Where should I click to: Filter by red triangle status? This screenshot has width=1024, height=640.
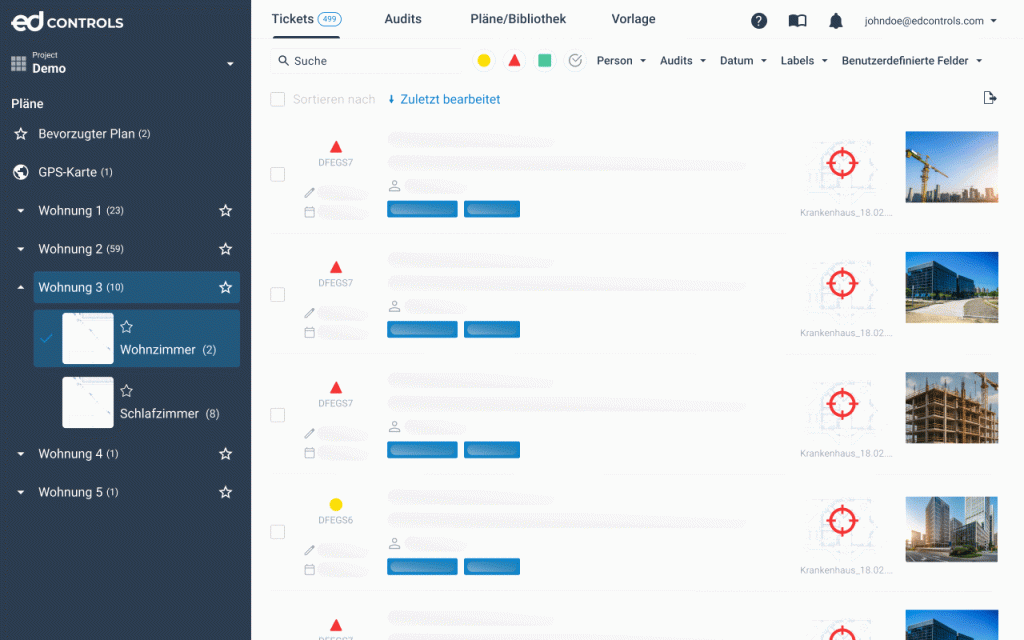click(514, 61)
